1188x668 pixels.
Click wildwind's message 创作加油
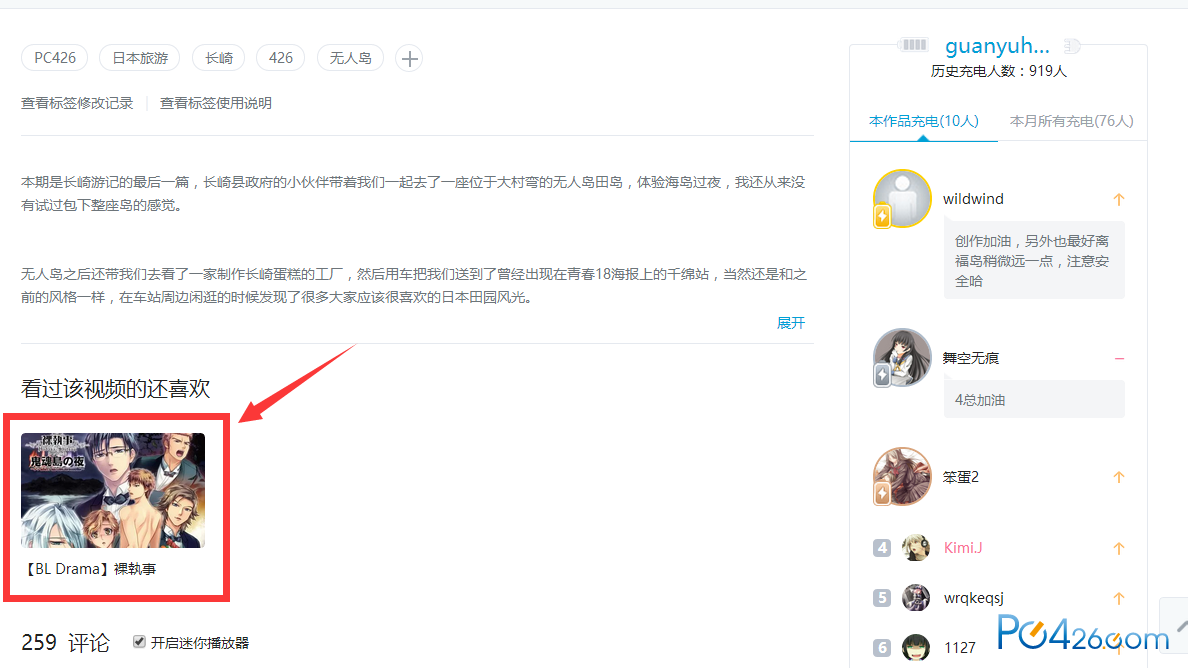click(x=1034, y=261)
